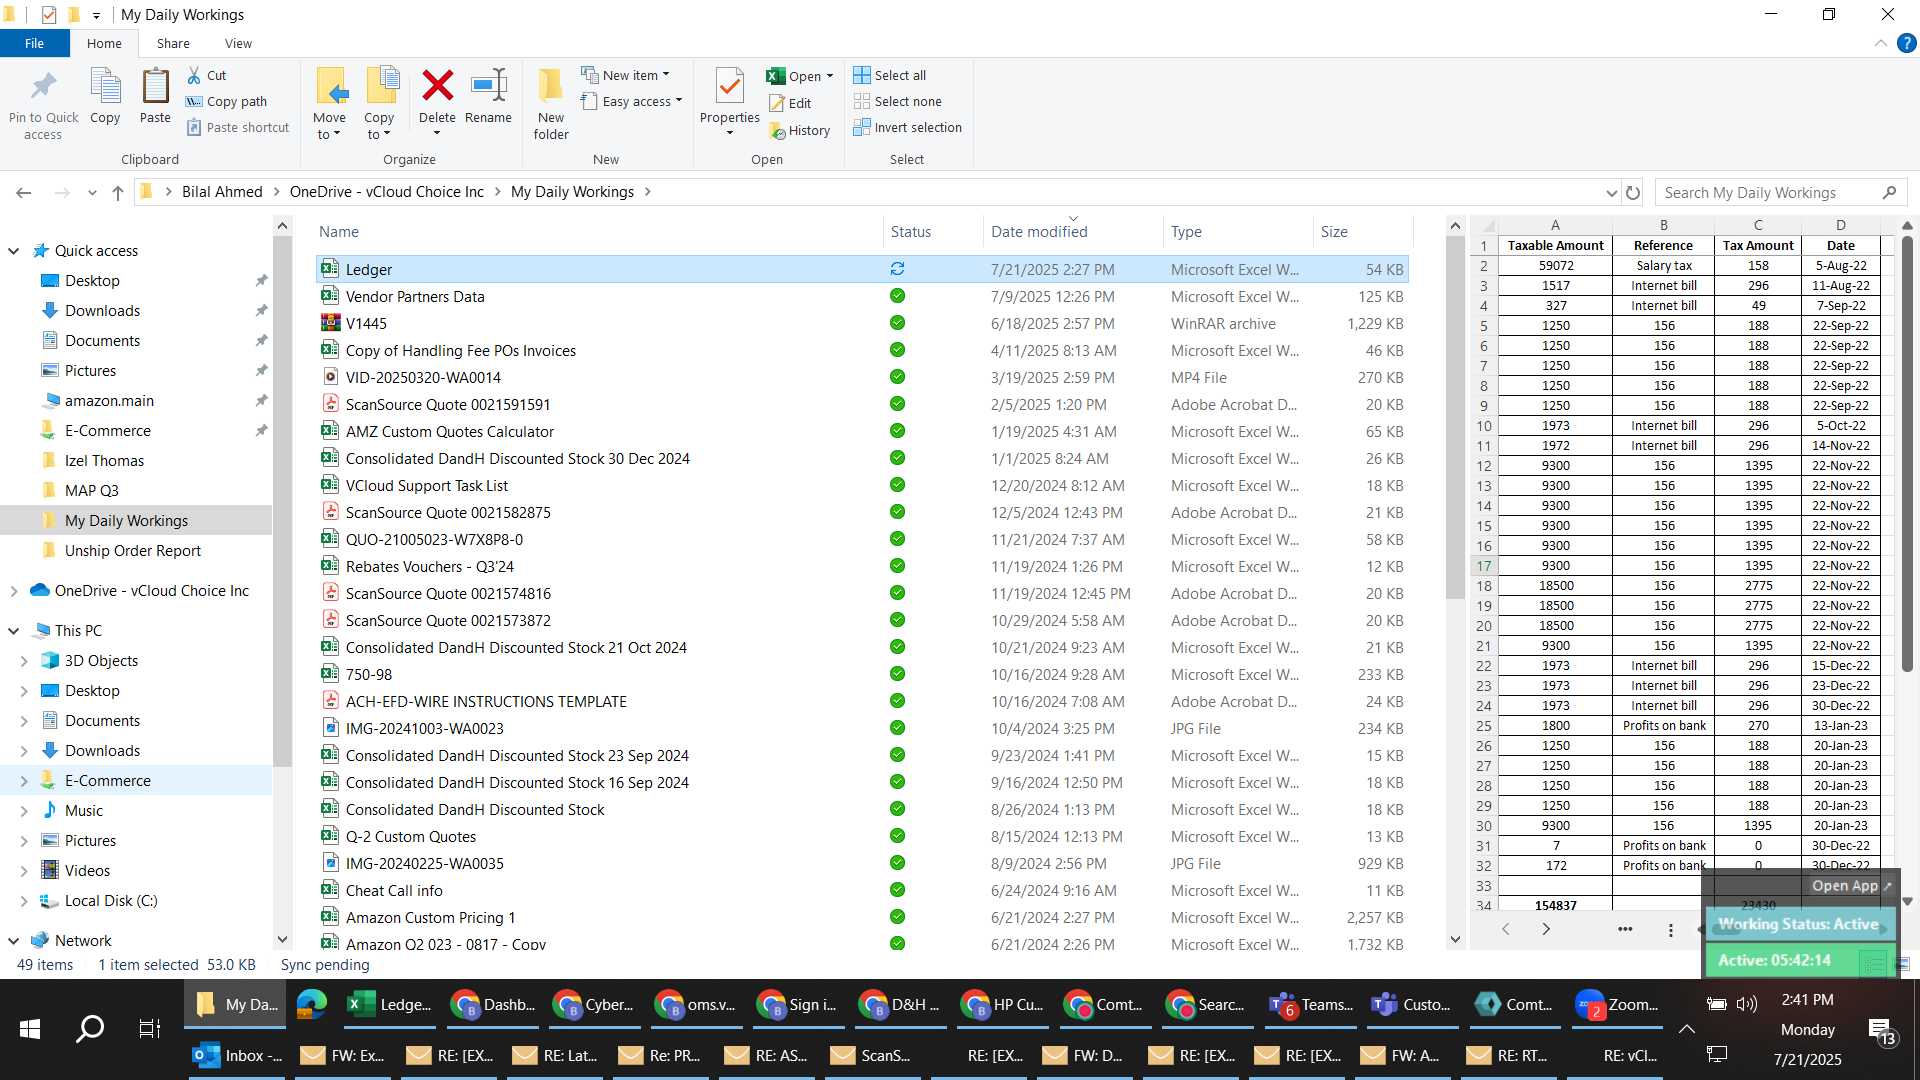This screenshot has height=1080, width=1920.
Task: Click the Pin to Quick access icon
Action: [x=43, y=88]
